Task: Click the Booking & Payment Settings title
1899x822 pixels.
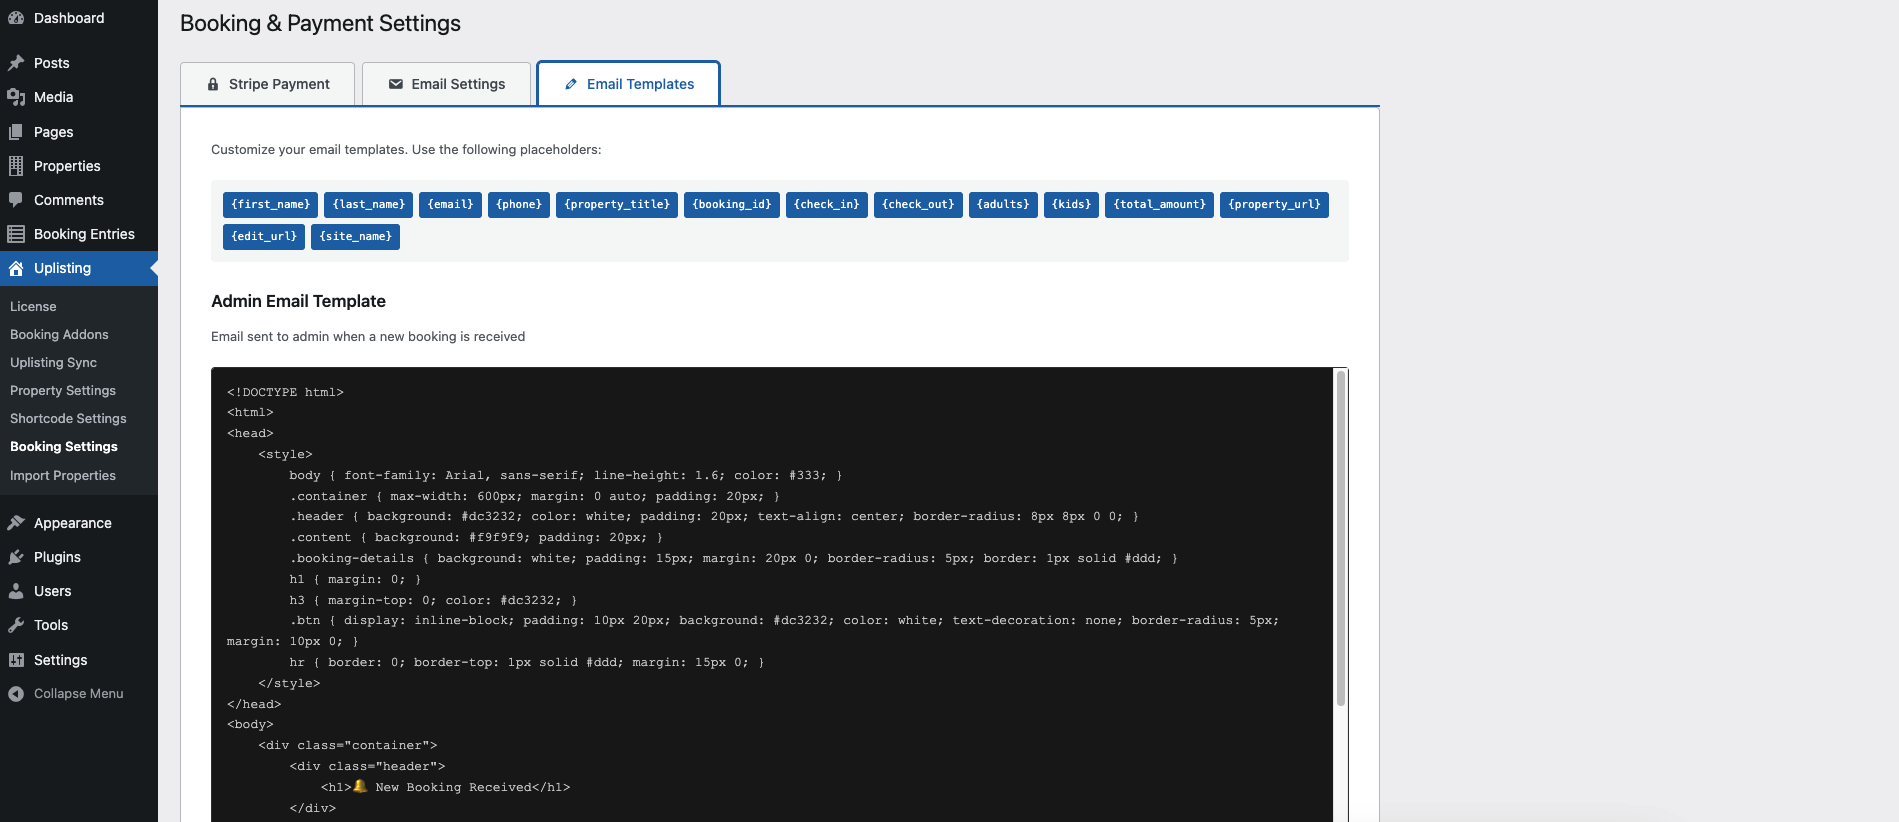Action: 320,23
